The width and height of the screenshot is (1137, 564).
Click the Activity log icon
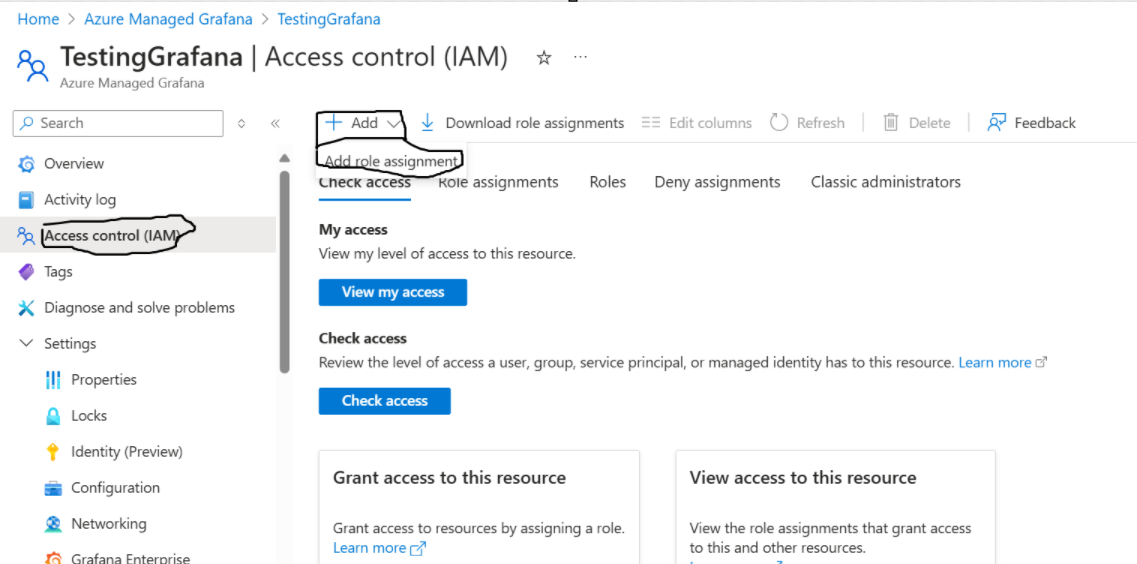coord(26,199)
